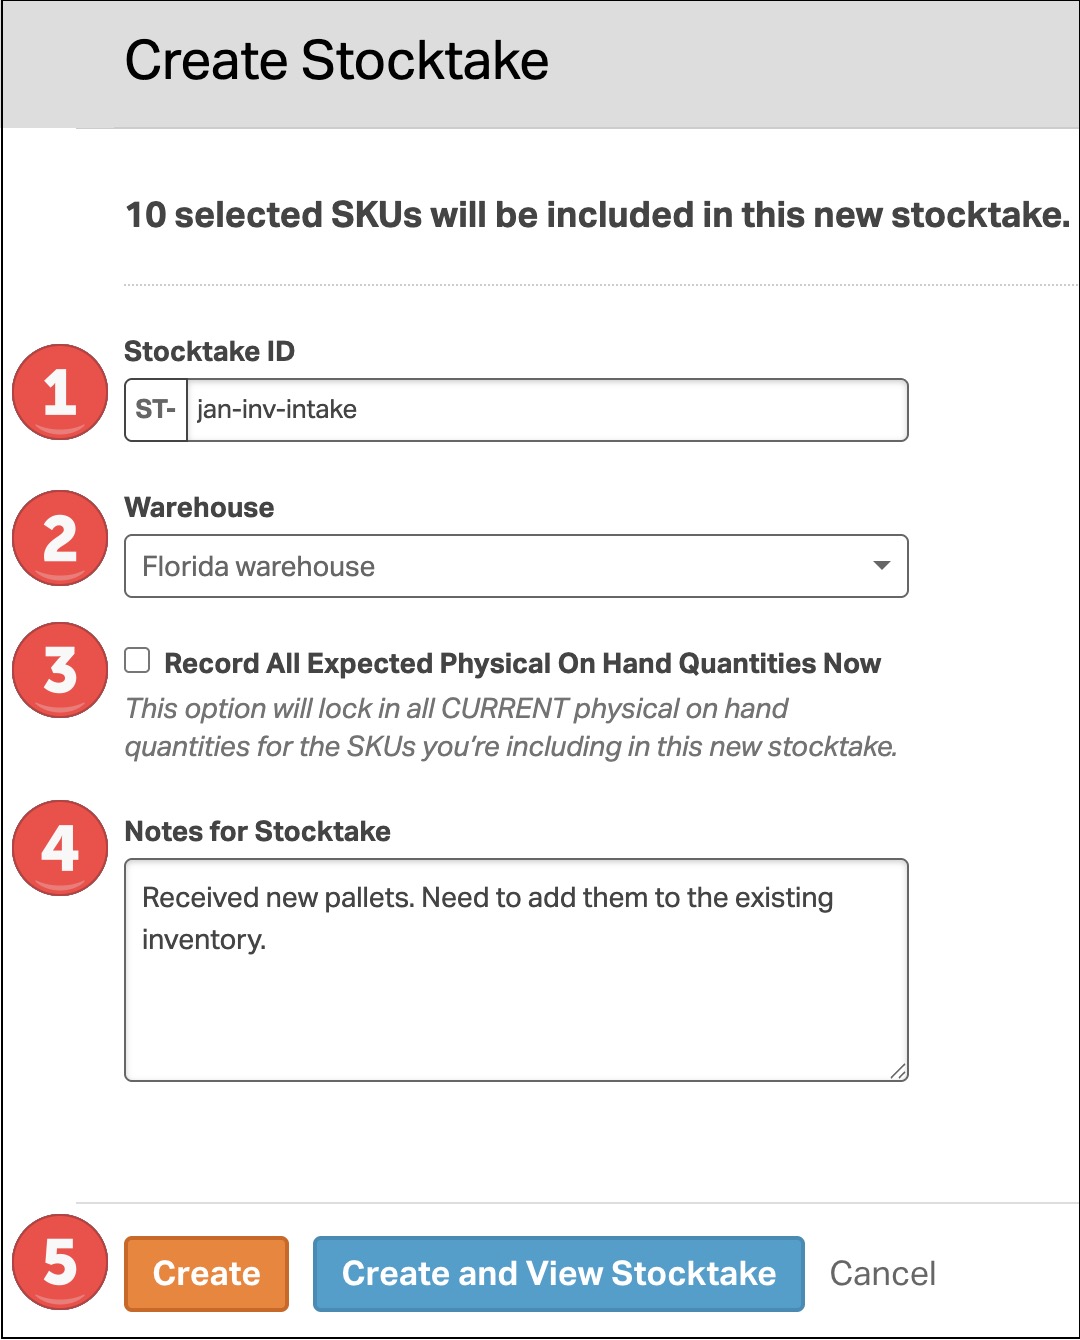
Task: Click the red step 2 badge
Action: [60, 538]
